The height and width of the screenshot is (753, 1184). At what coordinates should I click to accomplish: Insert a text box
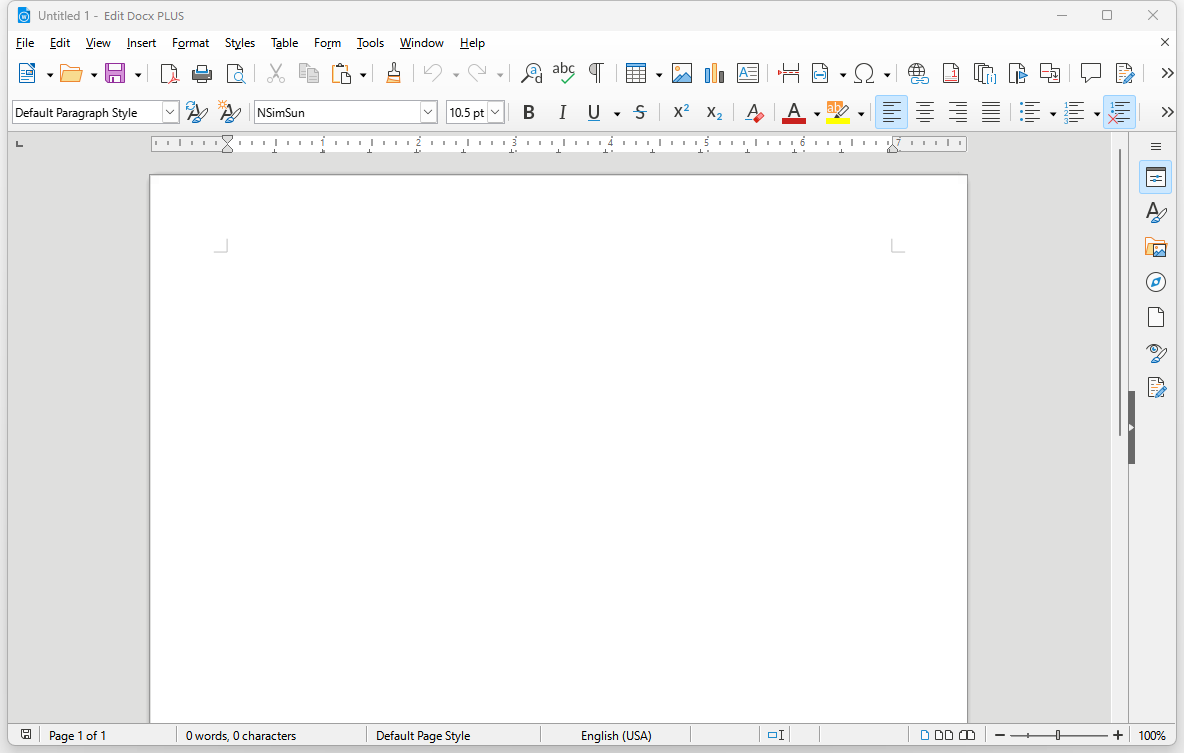748,73
